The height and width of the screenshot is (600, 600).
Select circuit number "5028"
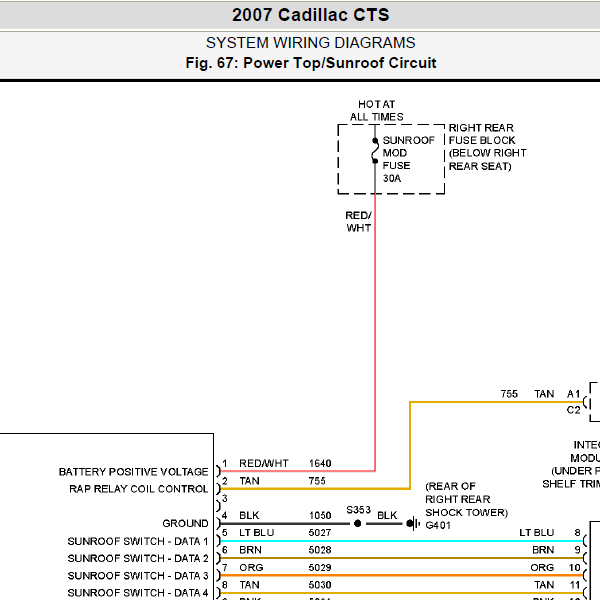tap(320, 550)
